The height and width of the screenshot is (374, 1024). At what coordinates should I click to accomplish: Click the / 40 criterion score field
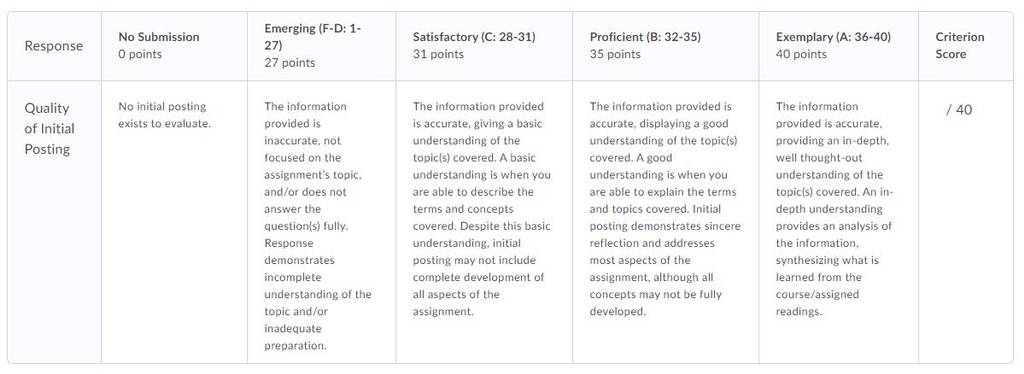click(959, 110)
